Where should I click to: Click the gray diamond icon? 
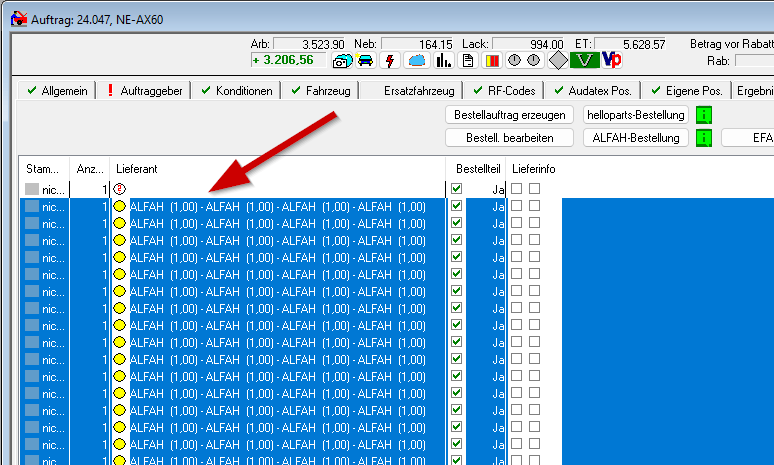[557, 61]
